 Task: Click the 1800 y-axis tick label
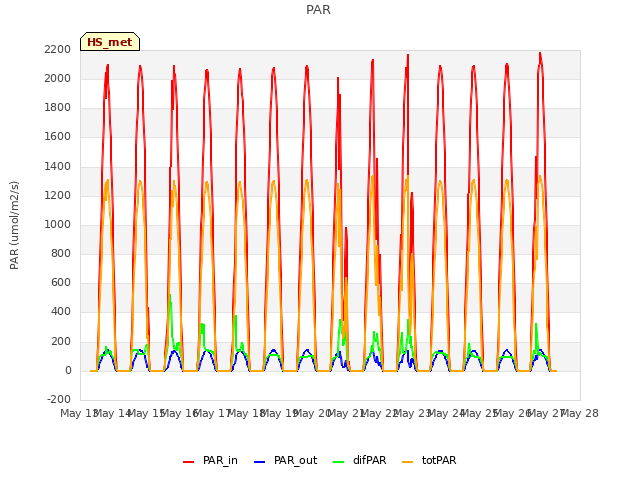coord(58,108)
